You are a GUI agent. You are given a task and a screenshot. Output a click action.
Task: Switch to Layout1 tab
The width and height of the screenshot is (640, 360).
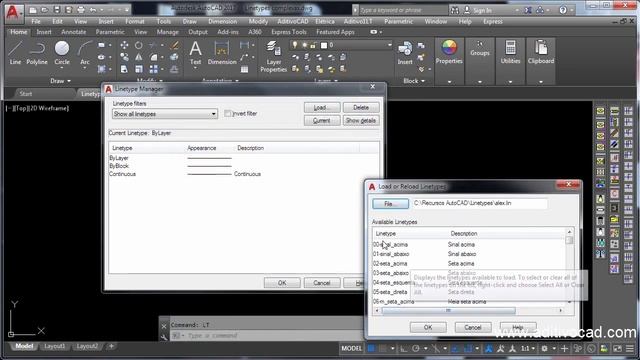pyautogui.click(x=54, y=346)
